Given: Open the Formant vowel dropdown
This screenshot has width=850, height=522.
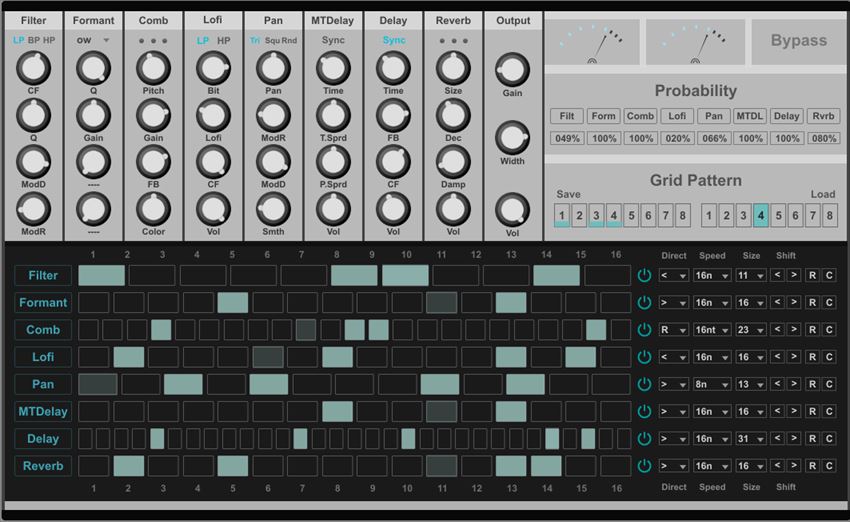Looking at the screenshot, I should [x=93, y=41].
